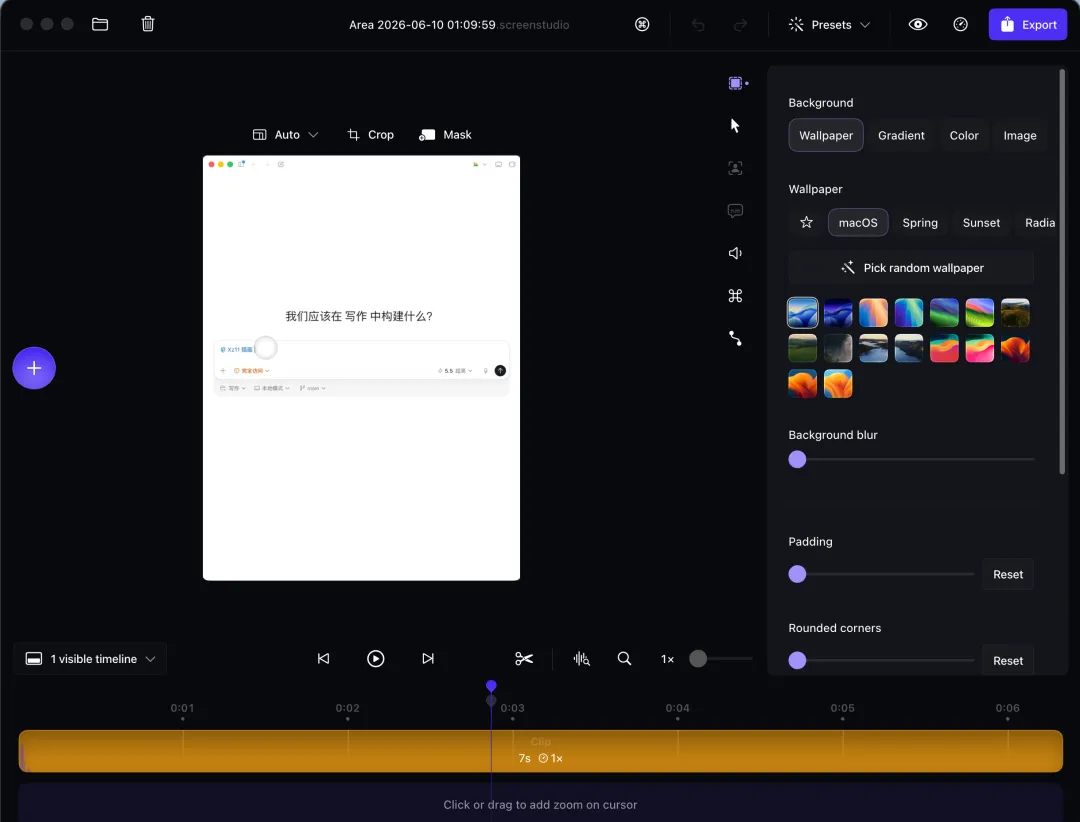This screenshot has height=822, width=1080.
Task: Click the trash delete icon
Action: point(147,24)
